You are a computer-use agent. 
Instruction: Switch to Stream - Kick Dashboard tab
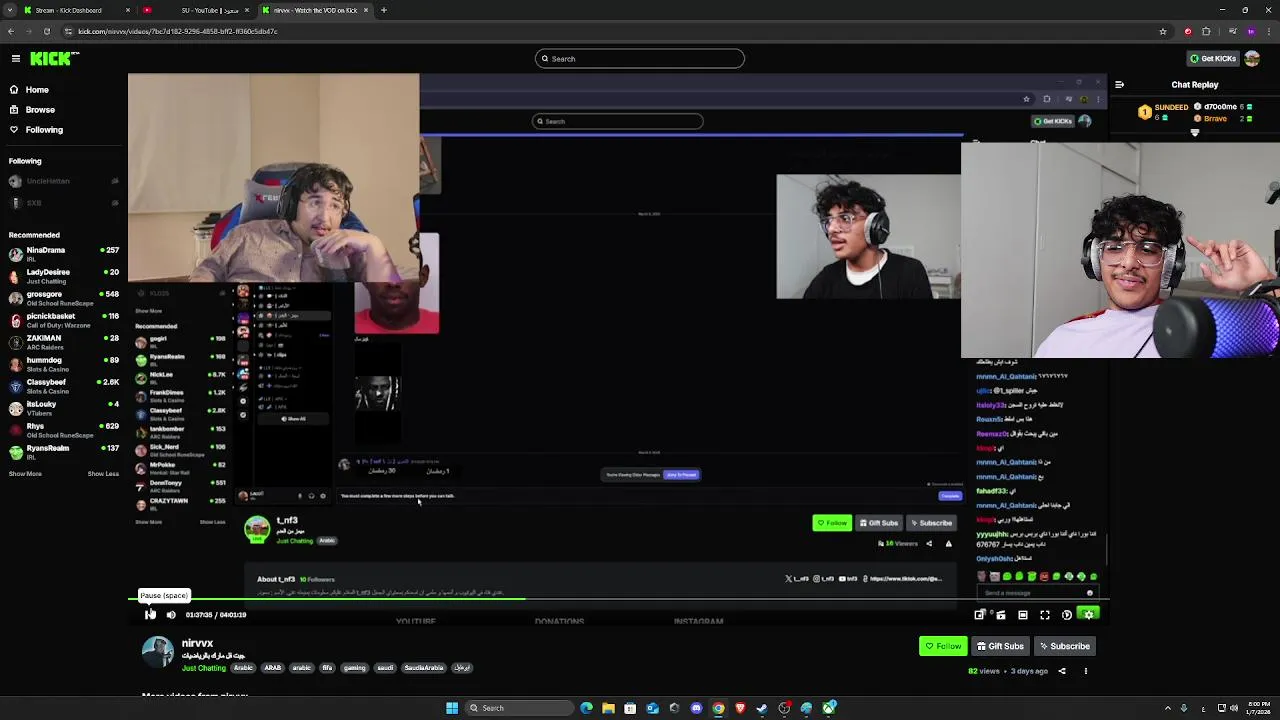point(76,10)
